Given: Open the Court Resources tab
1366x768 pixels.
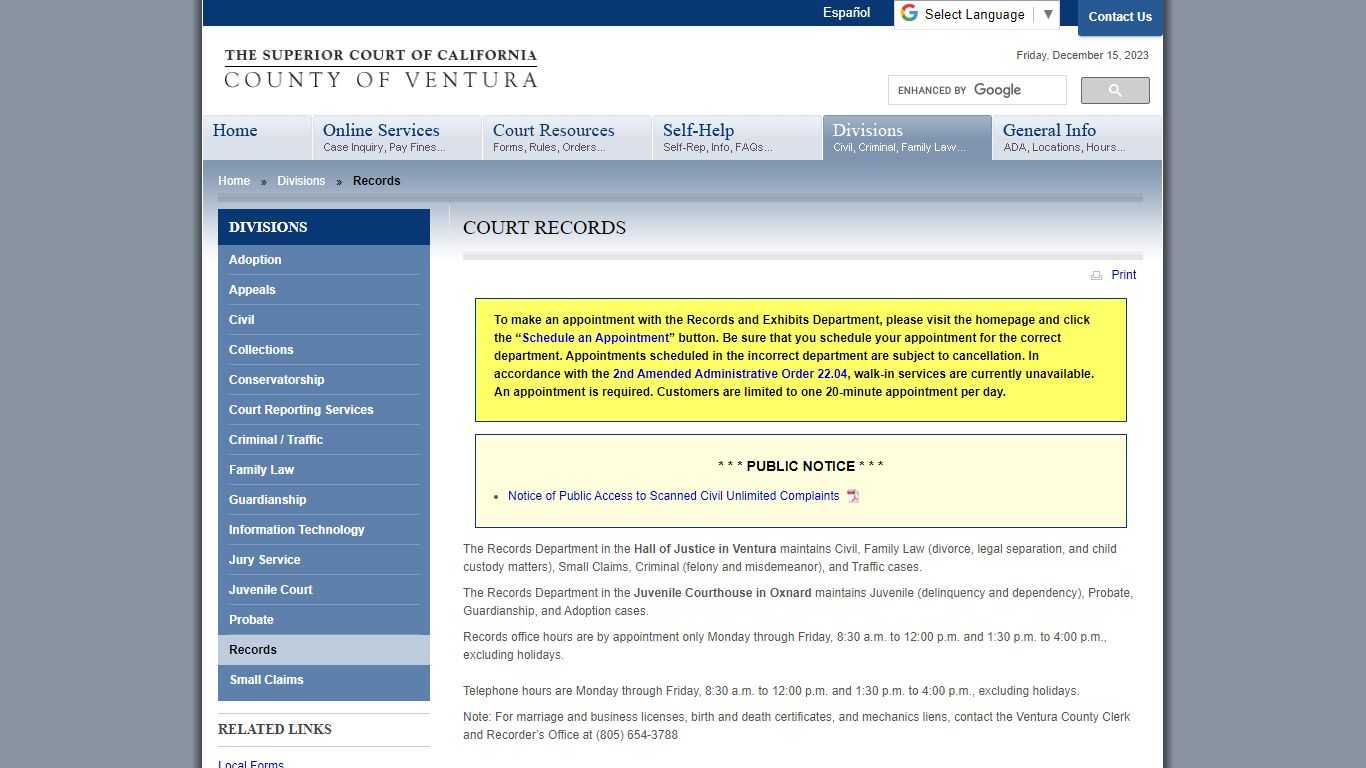Looking at the screenshot, I should click(x=567, y=138).
